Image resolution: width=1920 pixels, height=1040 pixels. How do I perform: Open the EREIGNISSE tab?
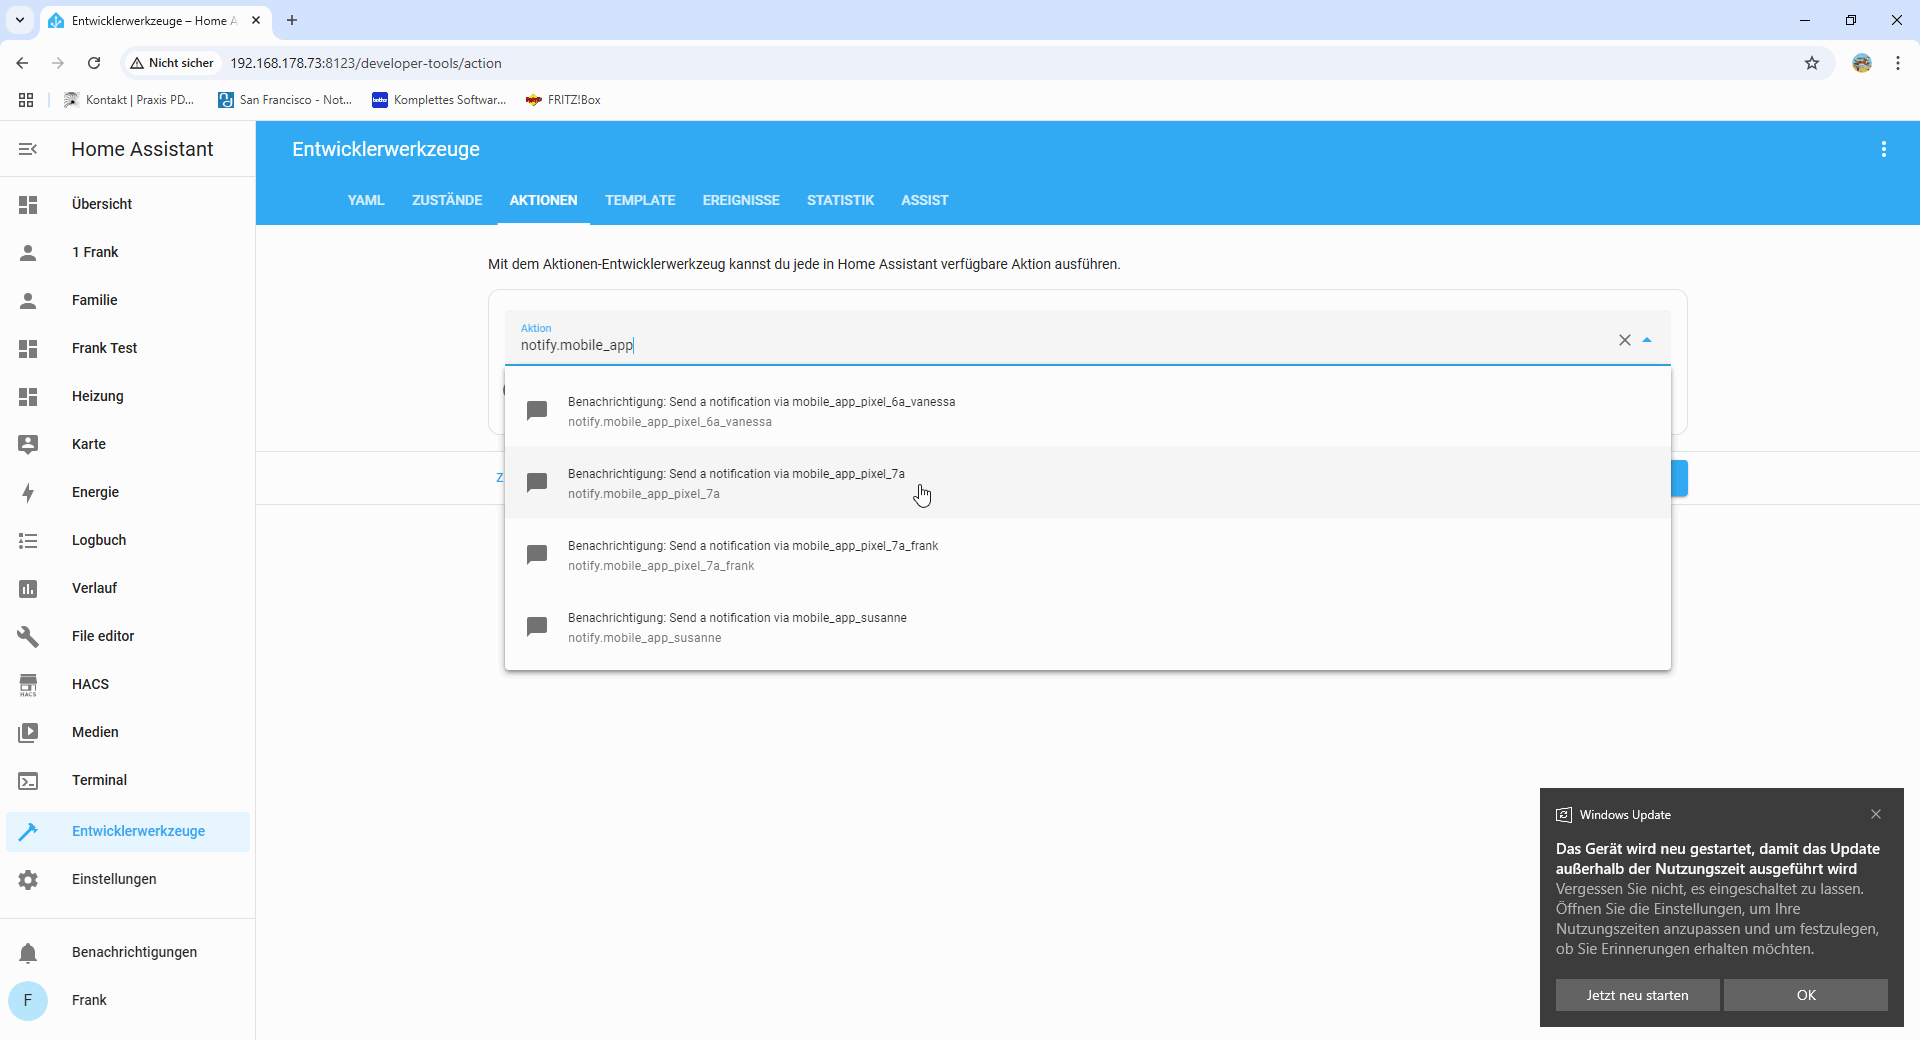(x=741, y=200)
